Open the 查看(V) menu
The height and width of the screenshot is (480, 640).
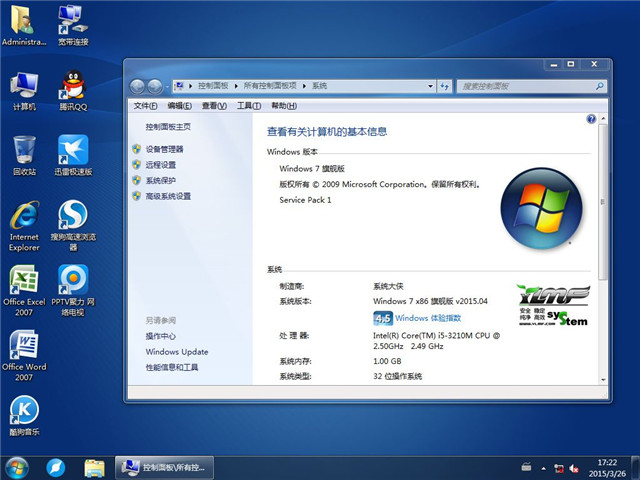point(214,106)
